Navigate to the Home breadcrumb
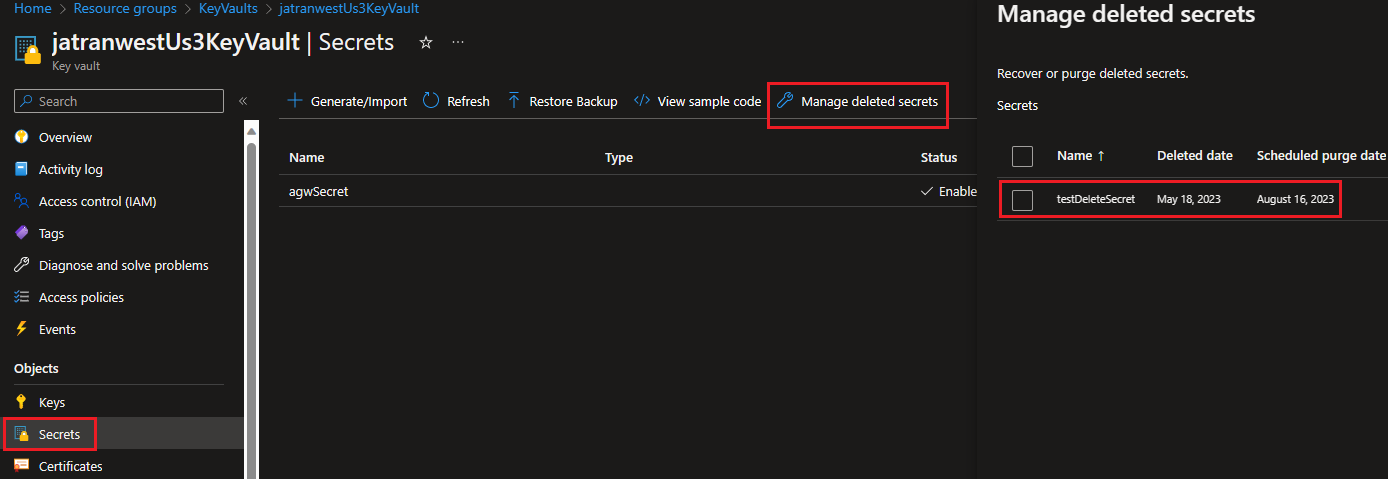This screenshot has width=1388, height=479. (x=33, y=8)
